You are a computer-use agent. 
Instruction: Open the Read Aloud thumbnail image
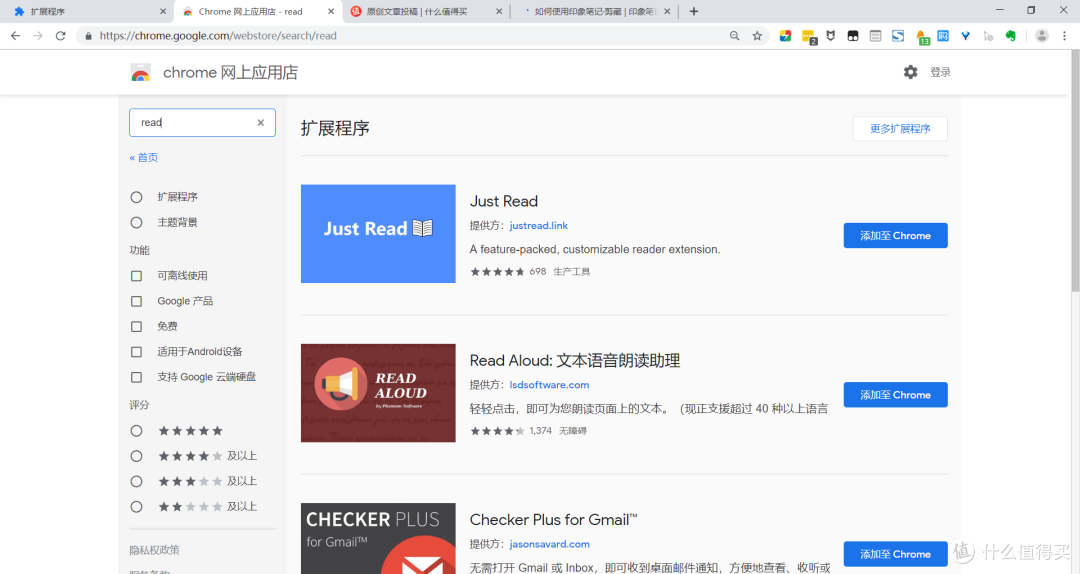(378, 393)
